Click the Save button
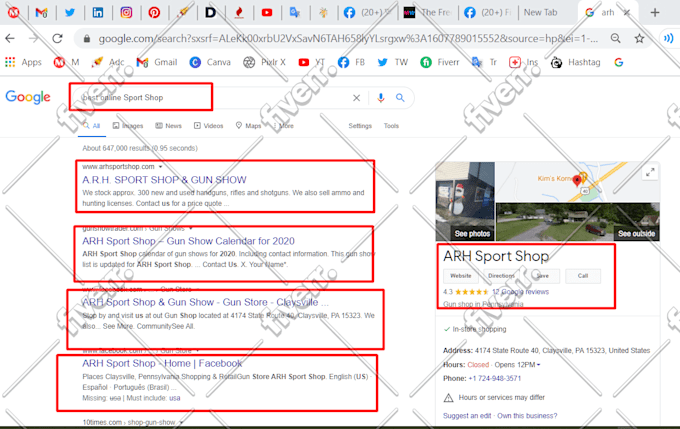Screen dimensions: 680x429 542,276
